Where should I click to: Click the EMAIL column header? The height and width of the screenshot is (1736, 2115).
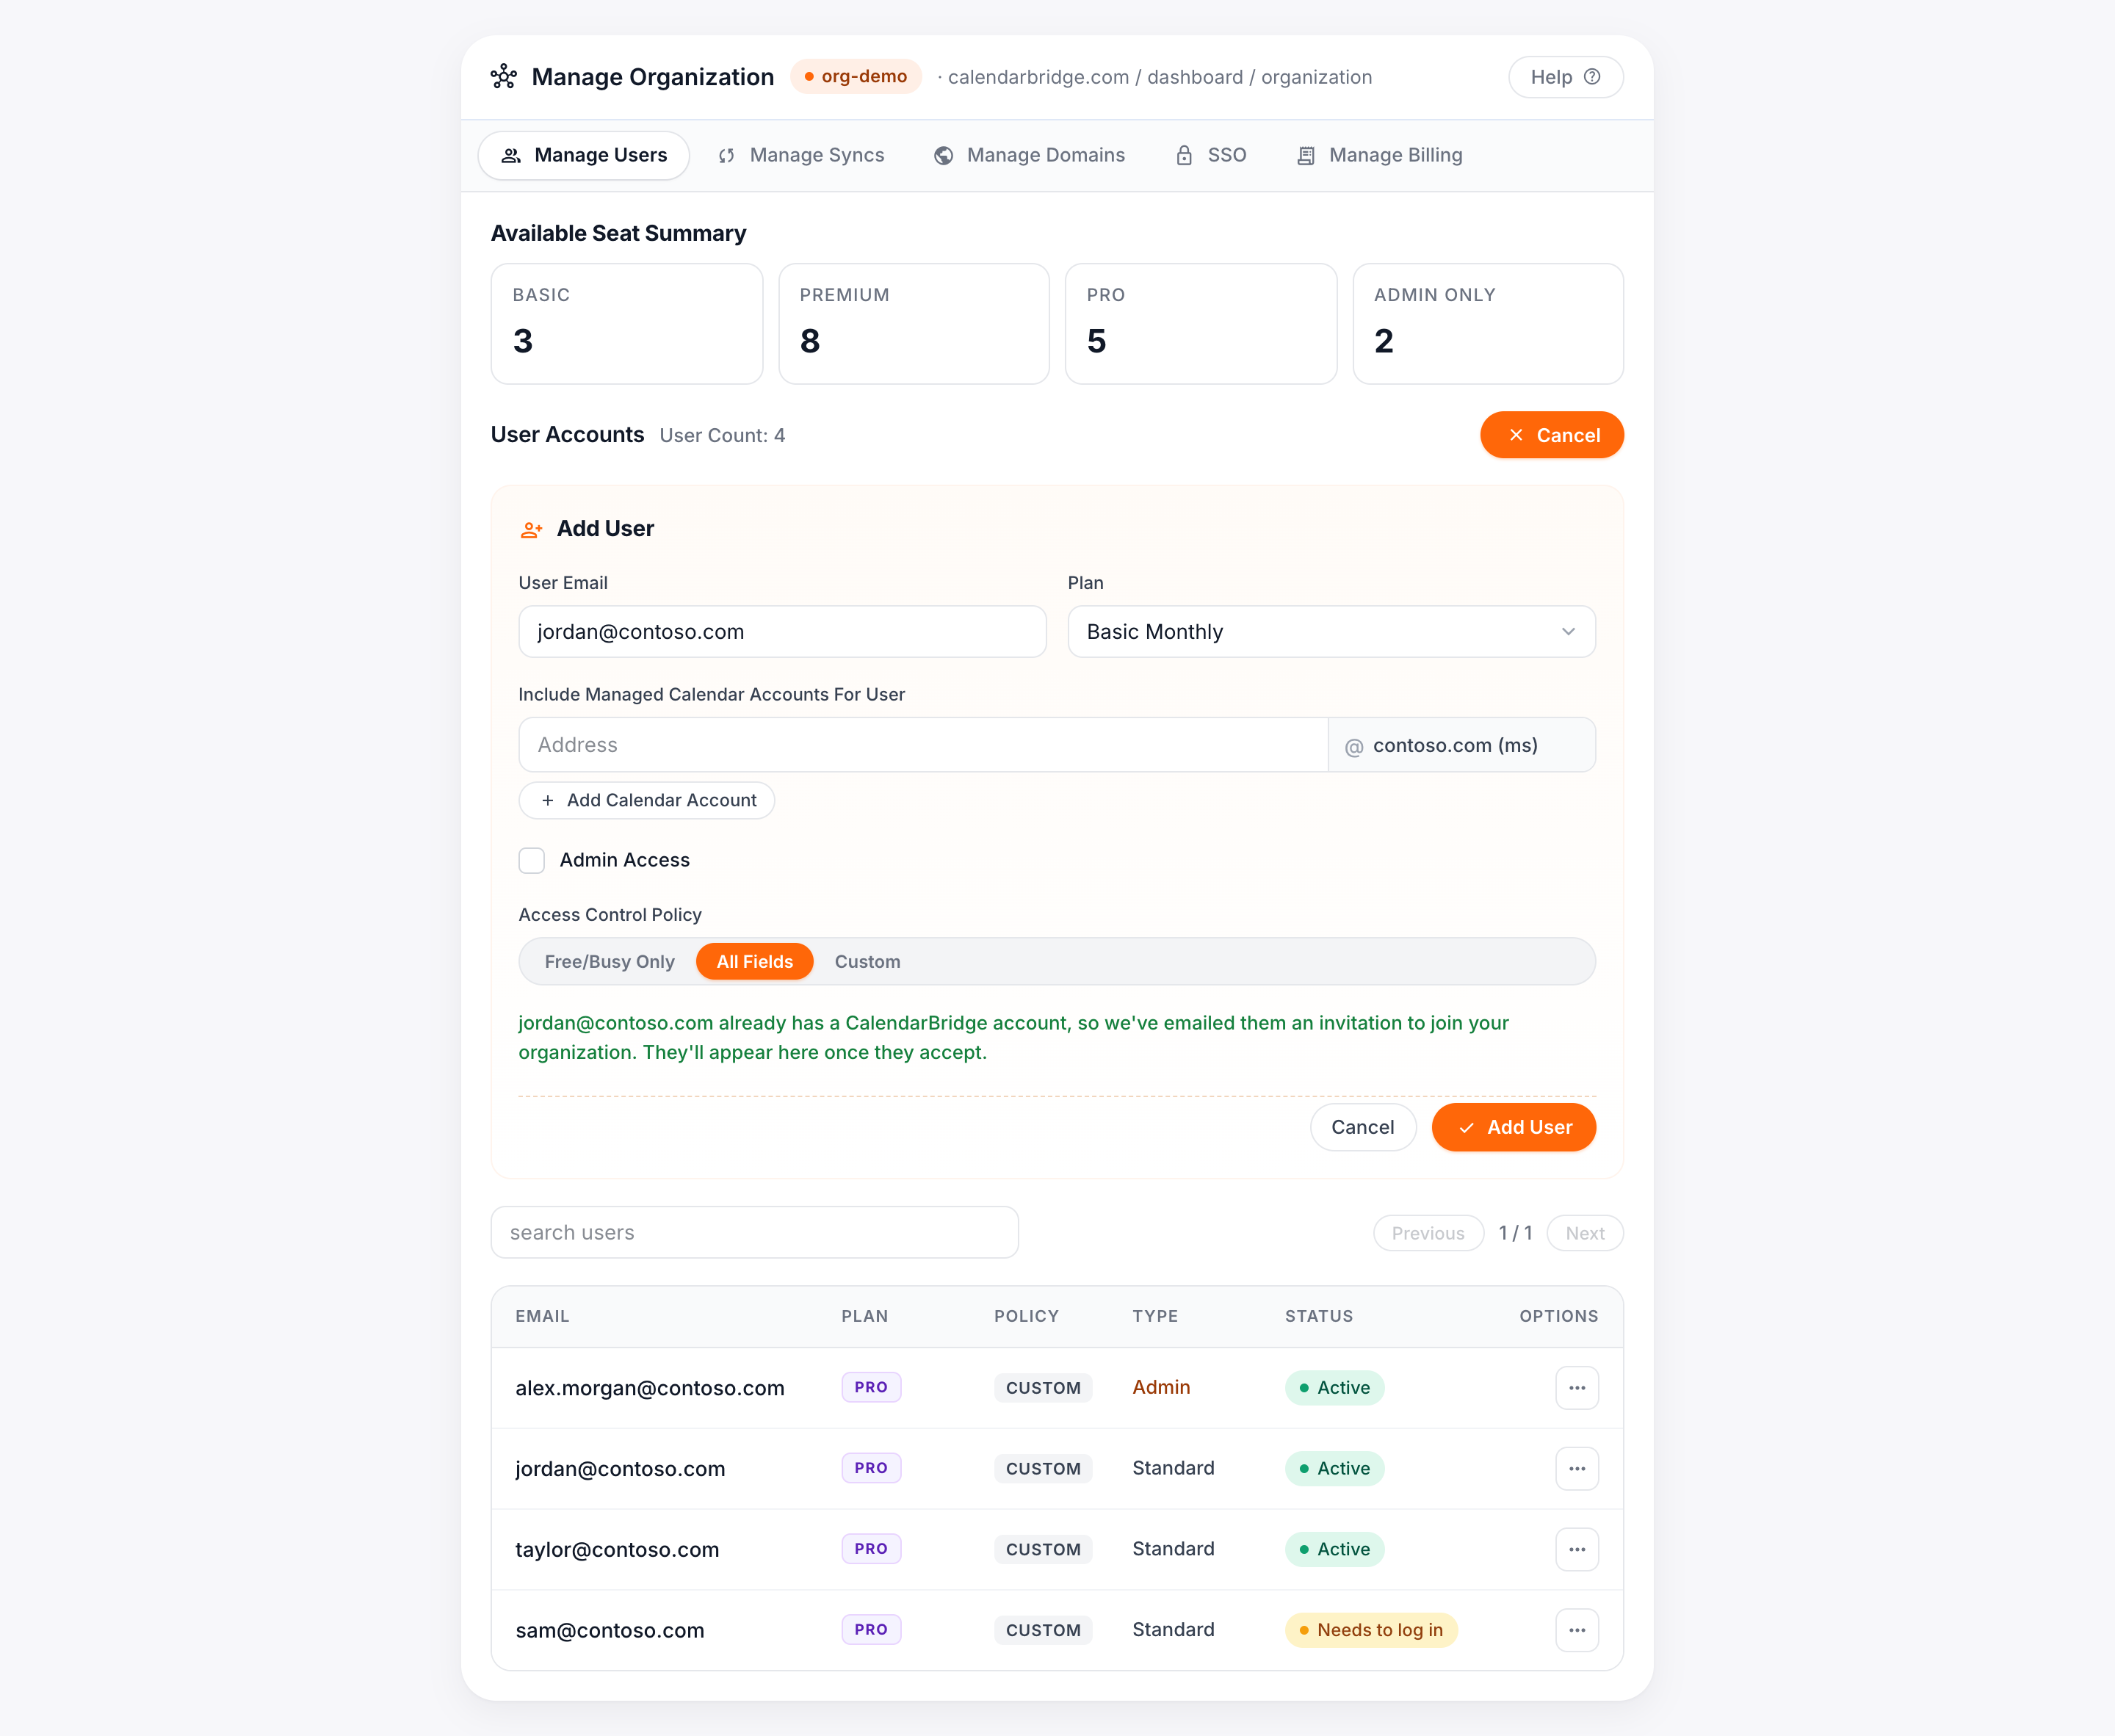coord(542,1317)
